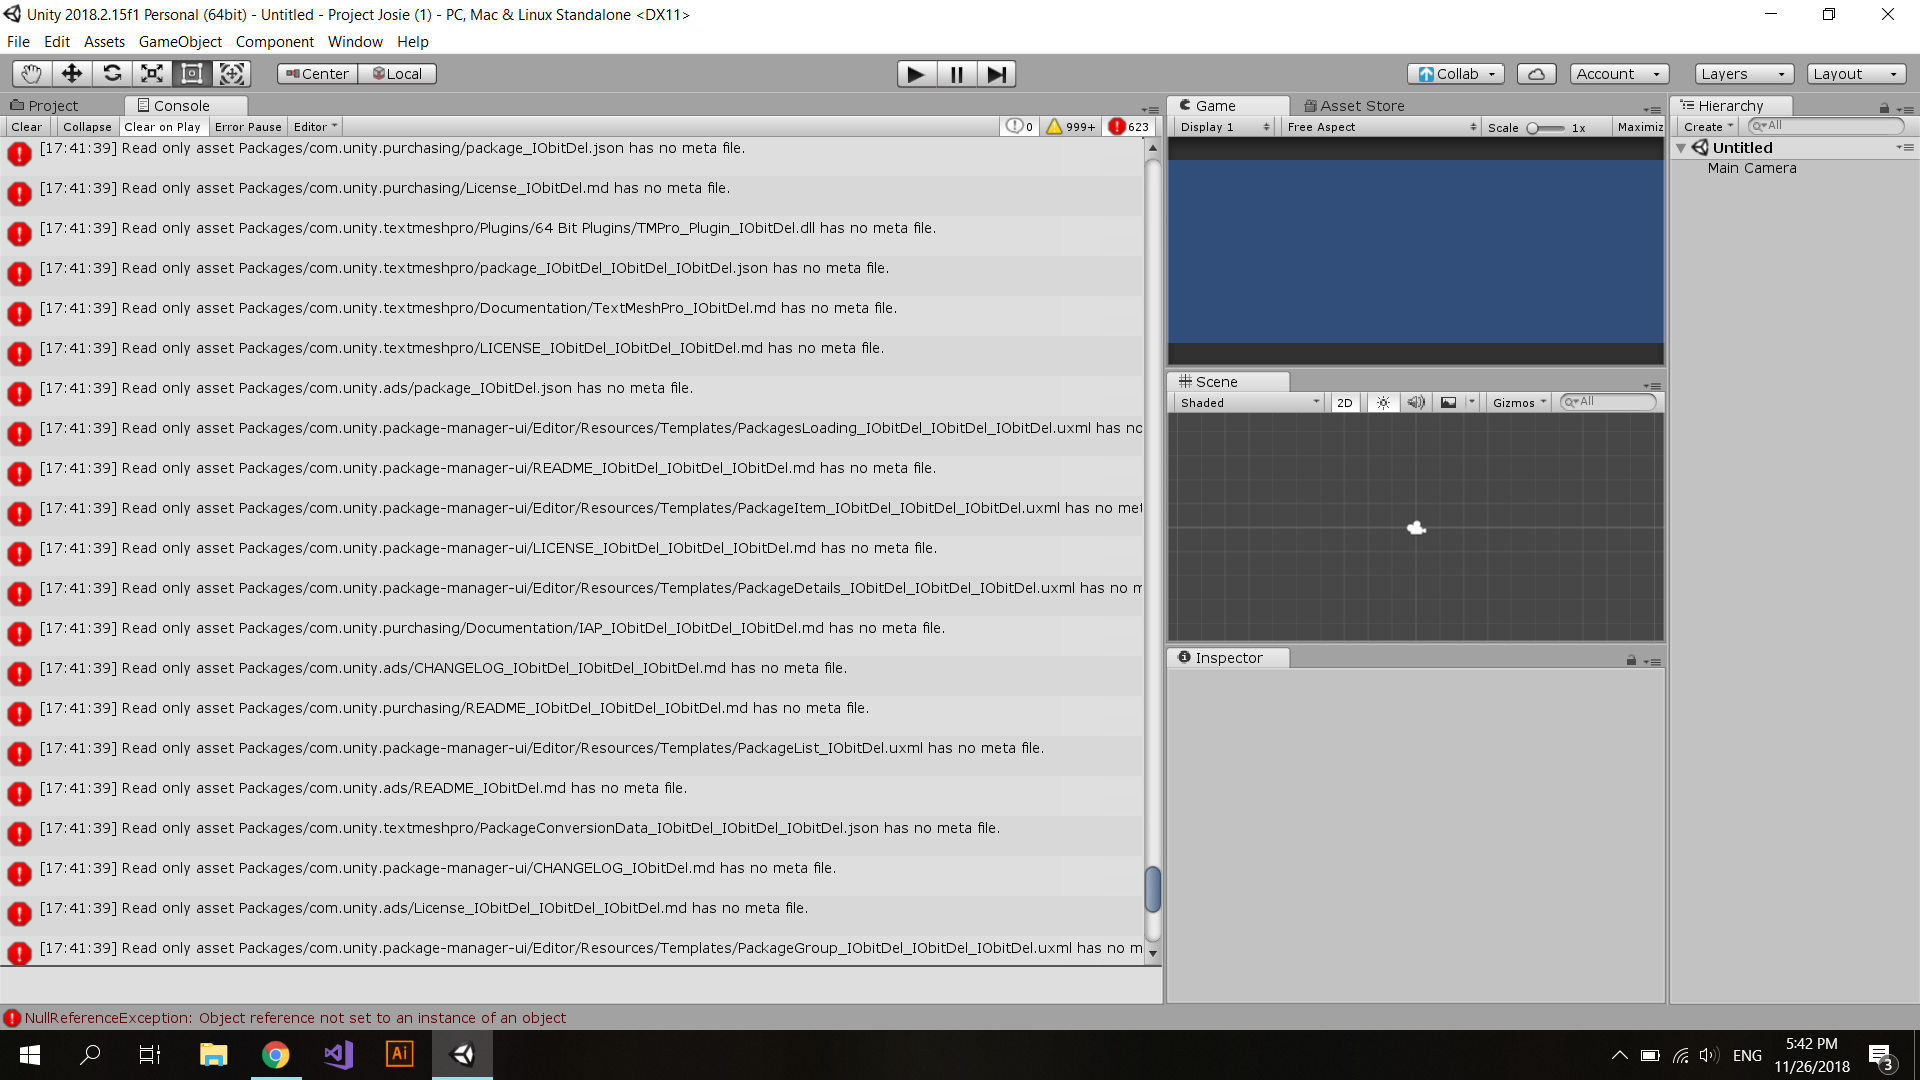Toggle scene audio in Scene view
1920x1080 pixels.
pos(1416,403)
